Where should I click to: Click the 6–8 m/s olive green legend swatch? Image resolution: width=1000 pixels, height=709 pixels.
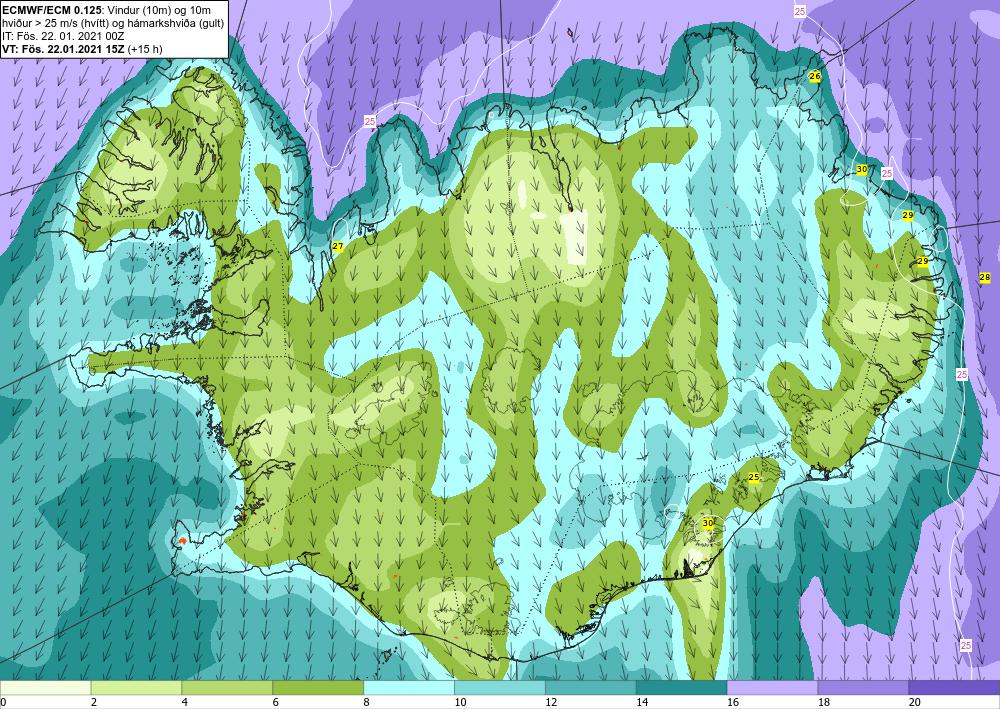tap(318, 688)
